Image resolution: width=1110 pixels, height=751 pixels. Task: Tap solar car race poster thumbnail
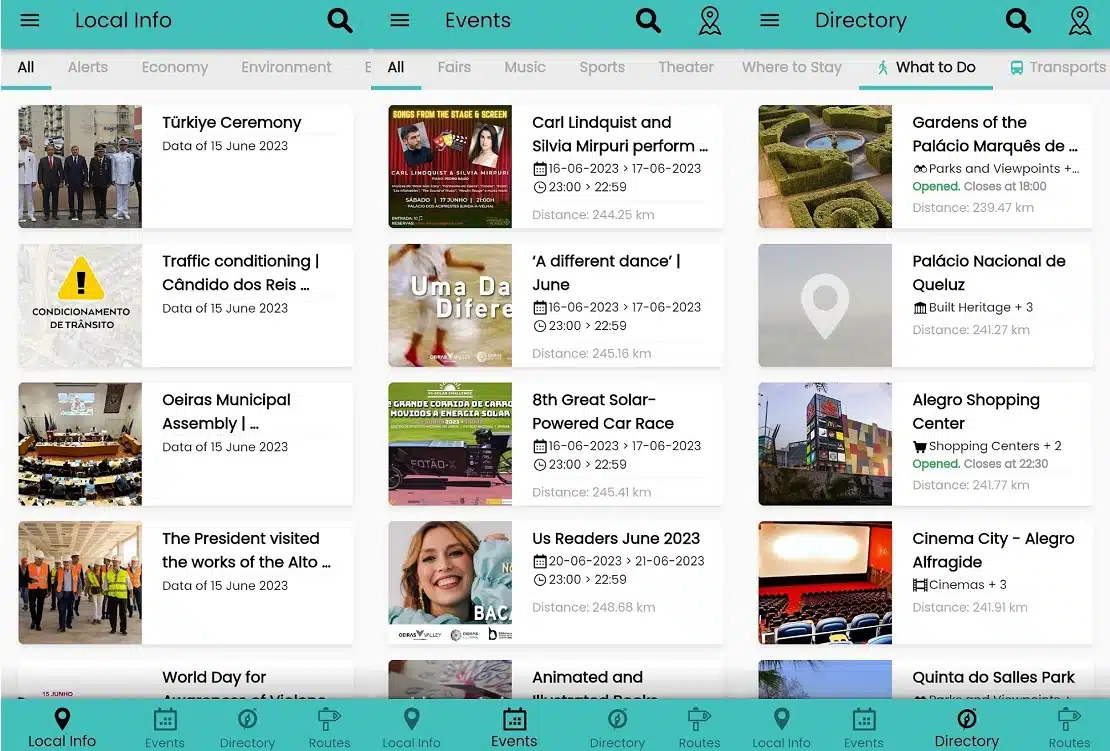click(450, 444)
